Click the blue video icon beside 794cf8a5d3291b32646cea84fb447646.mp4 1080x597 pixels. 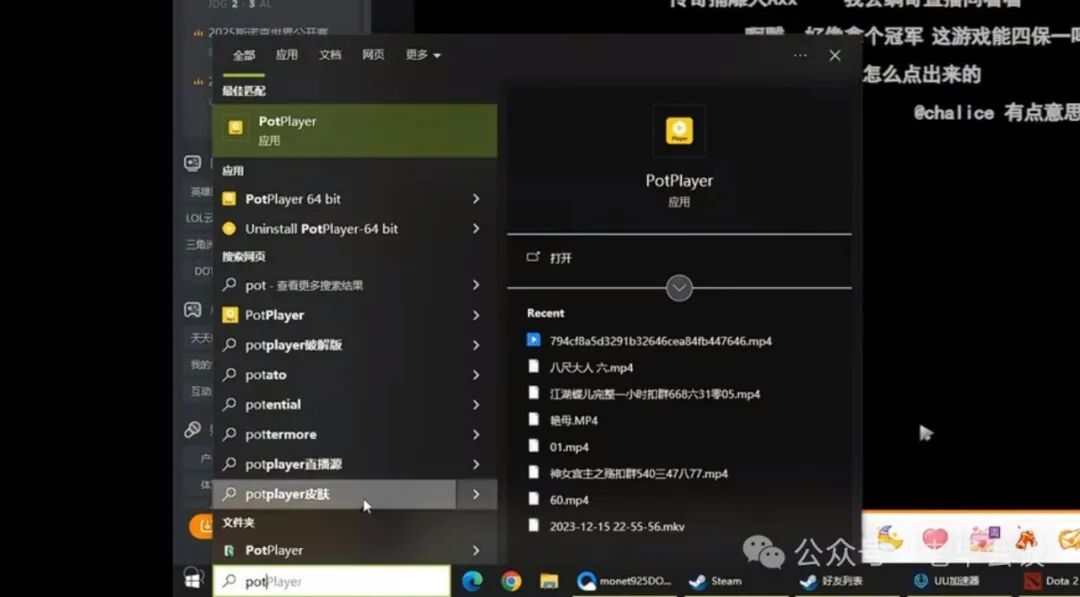pos(533,339)
